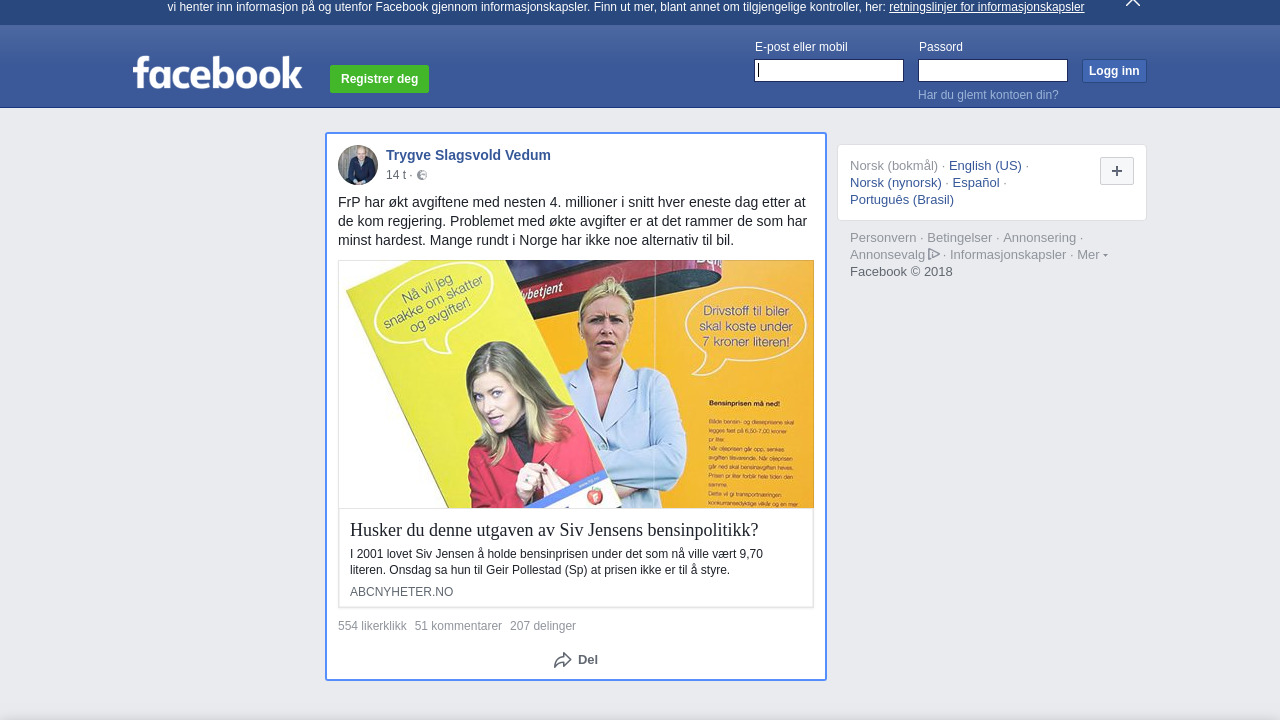This screenshot has height=720, width=1280.
Task: Open the Har du glemt kontoen din link
Action: [988, 95]
